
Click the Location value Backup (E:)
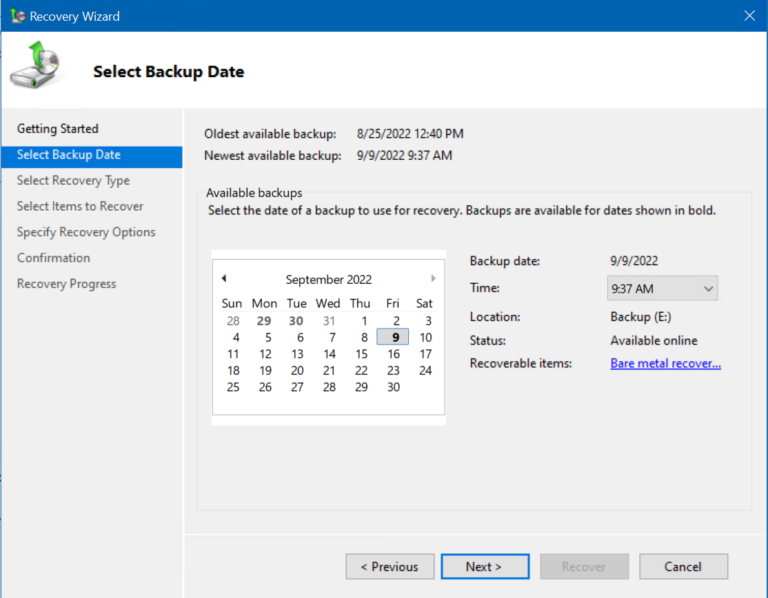(641, 317)
